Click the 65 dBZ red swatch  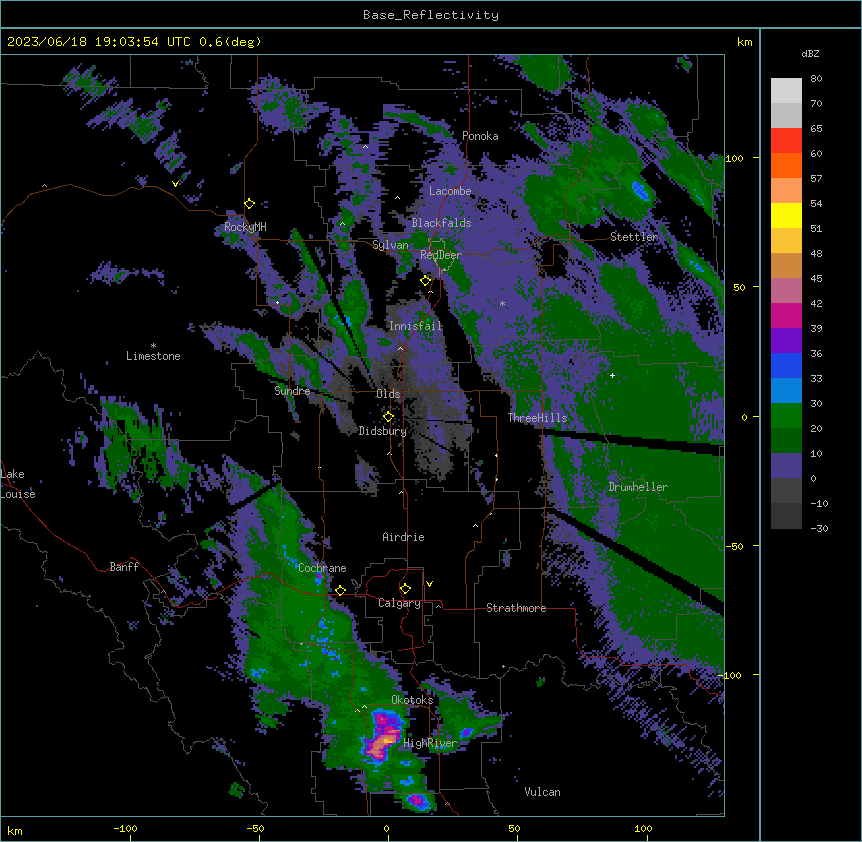coord(786,140)
